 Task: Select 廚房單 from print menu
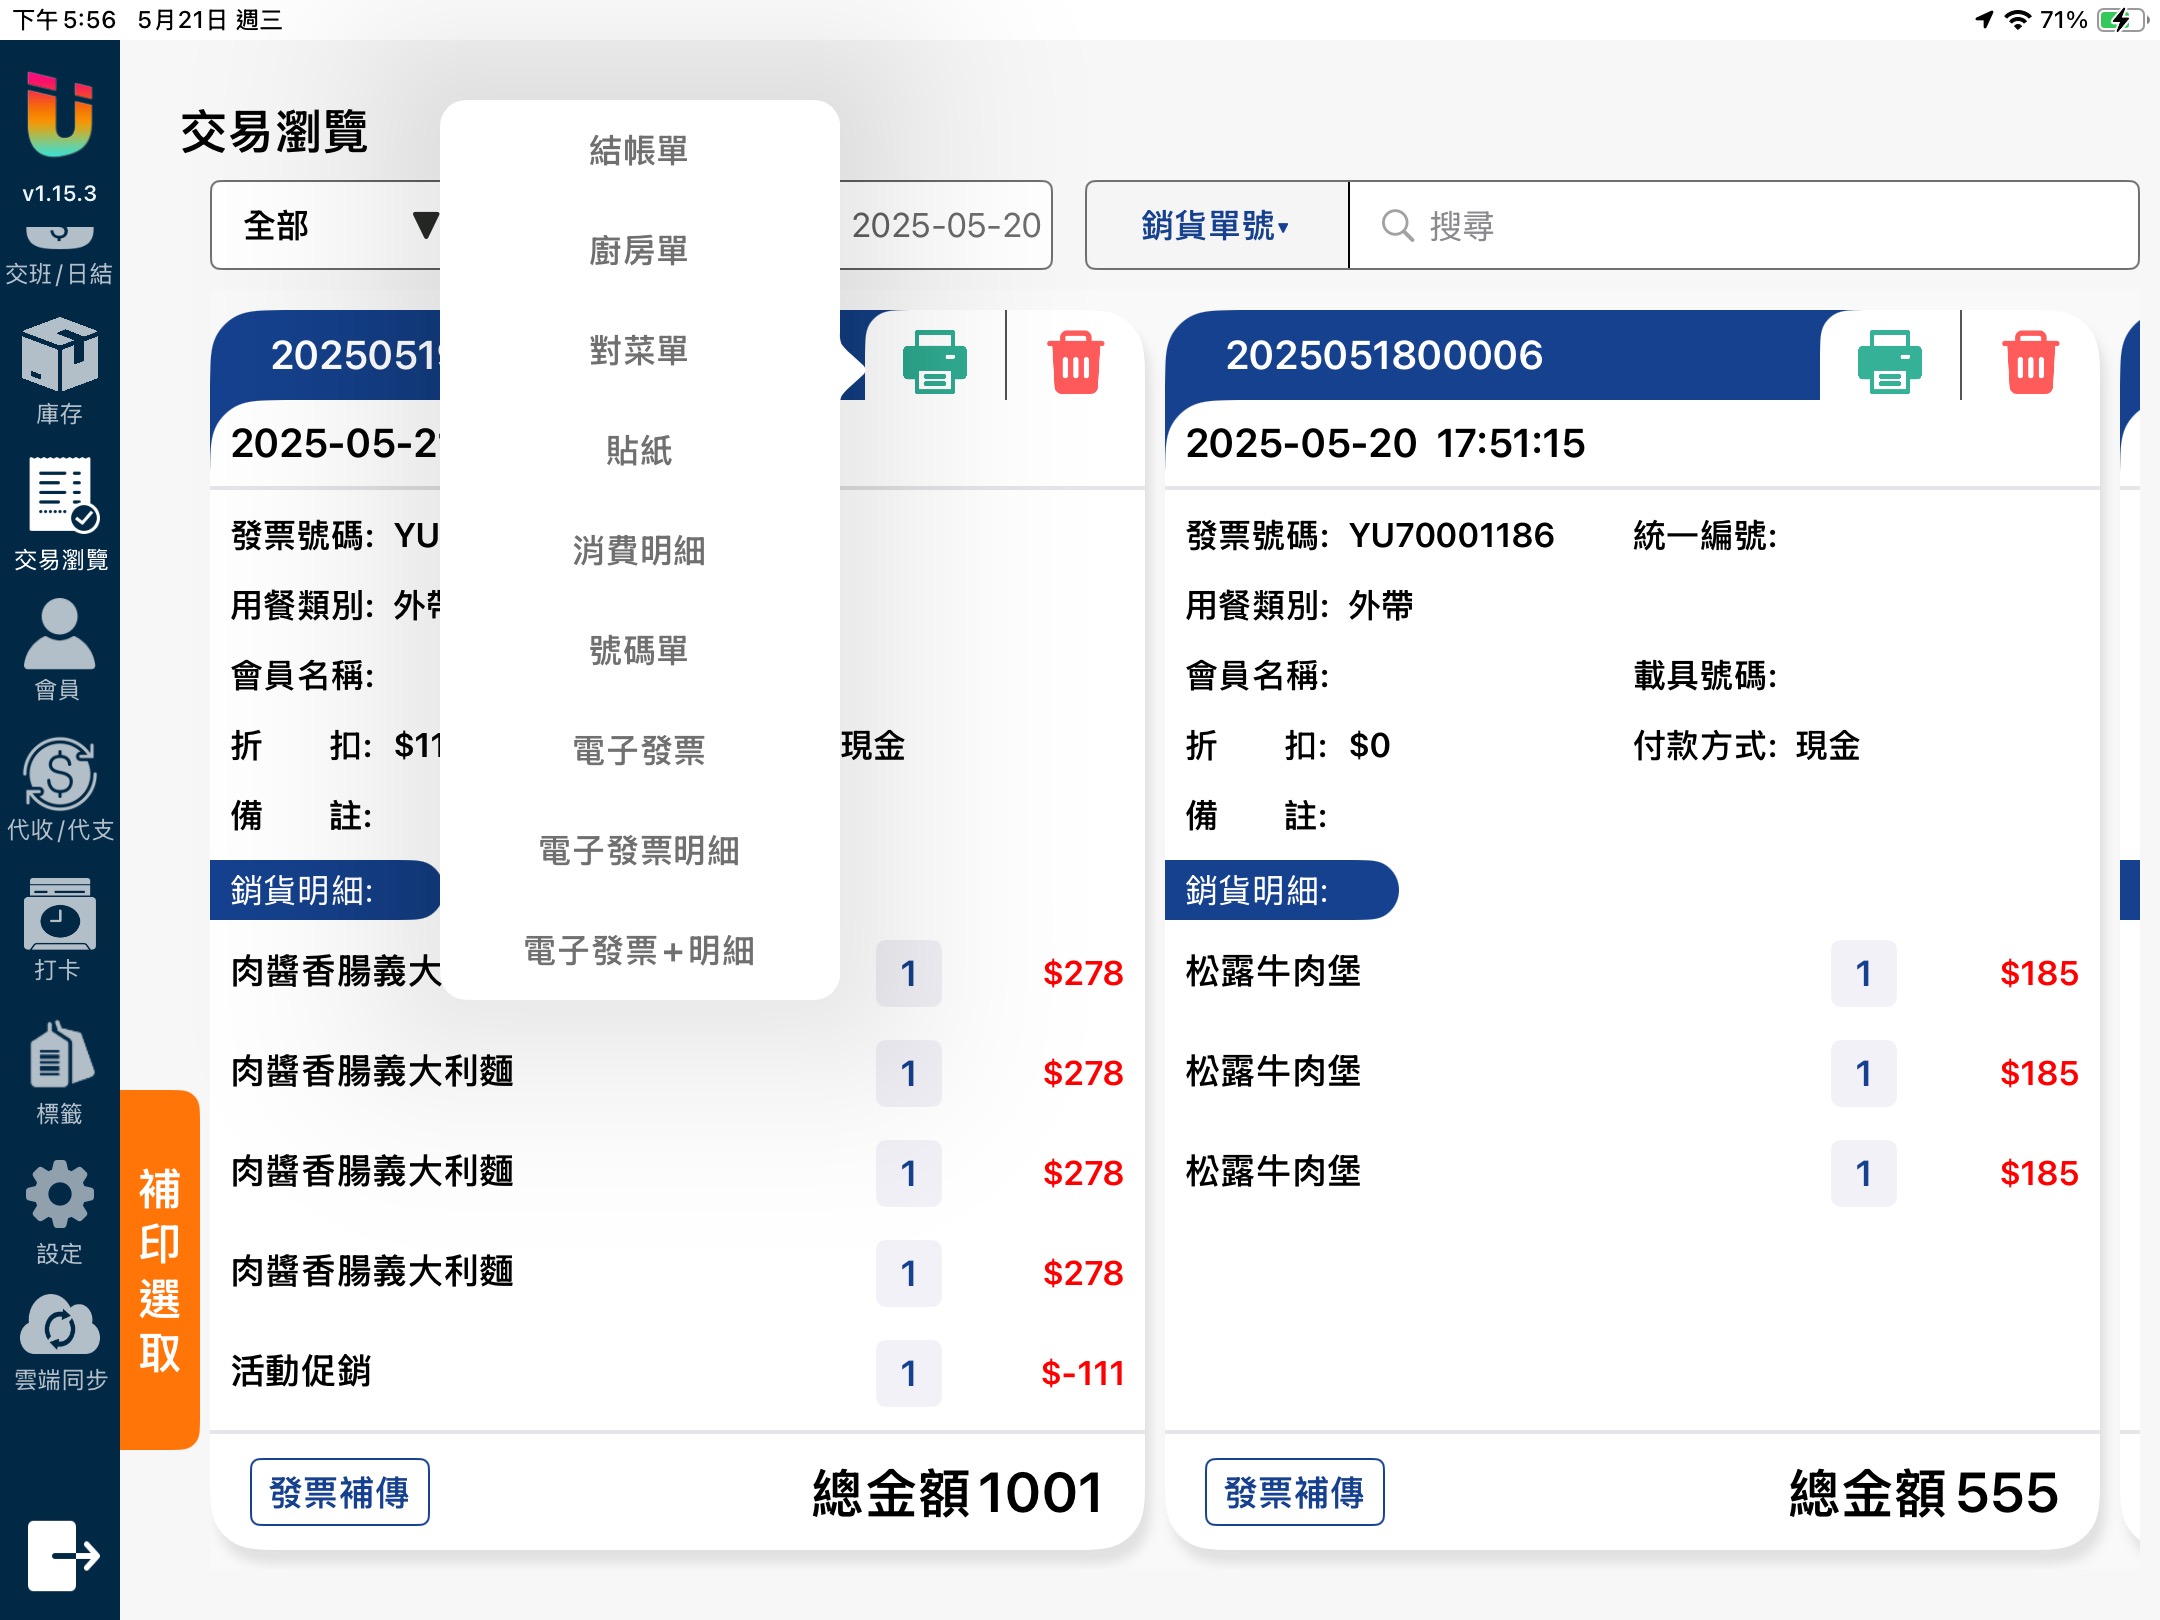tap(639, 250)
